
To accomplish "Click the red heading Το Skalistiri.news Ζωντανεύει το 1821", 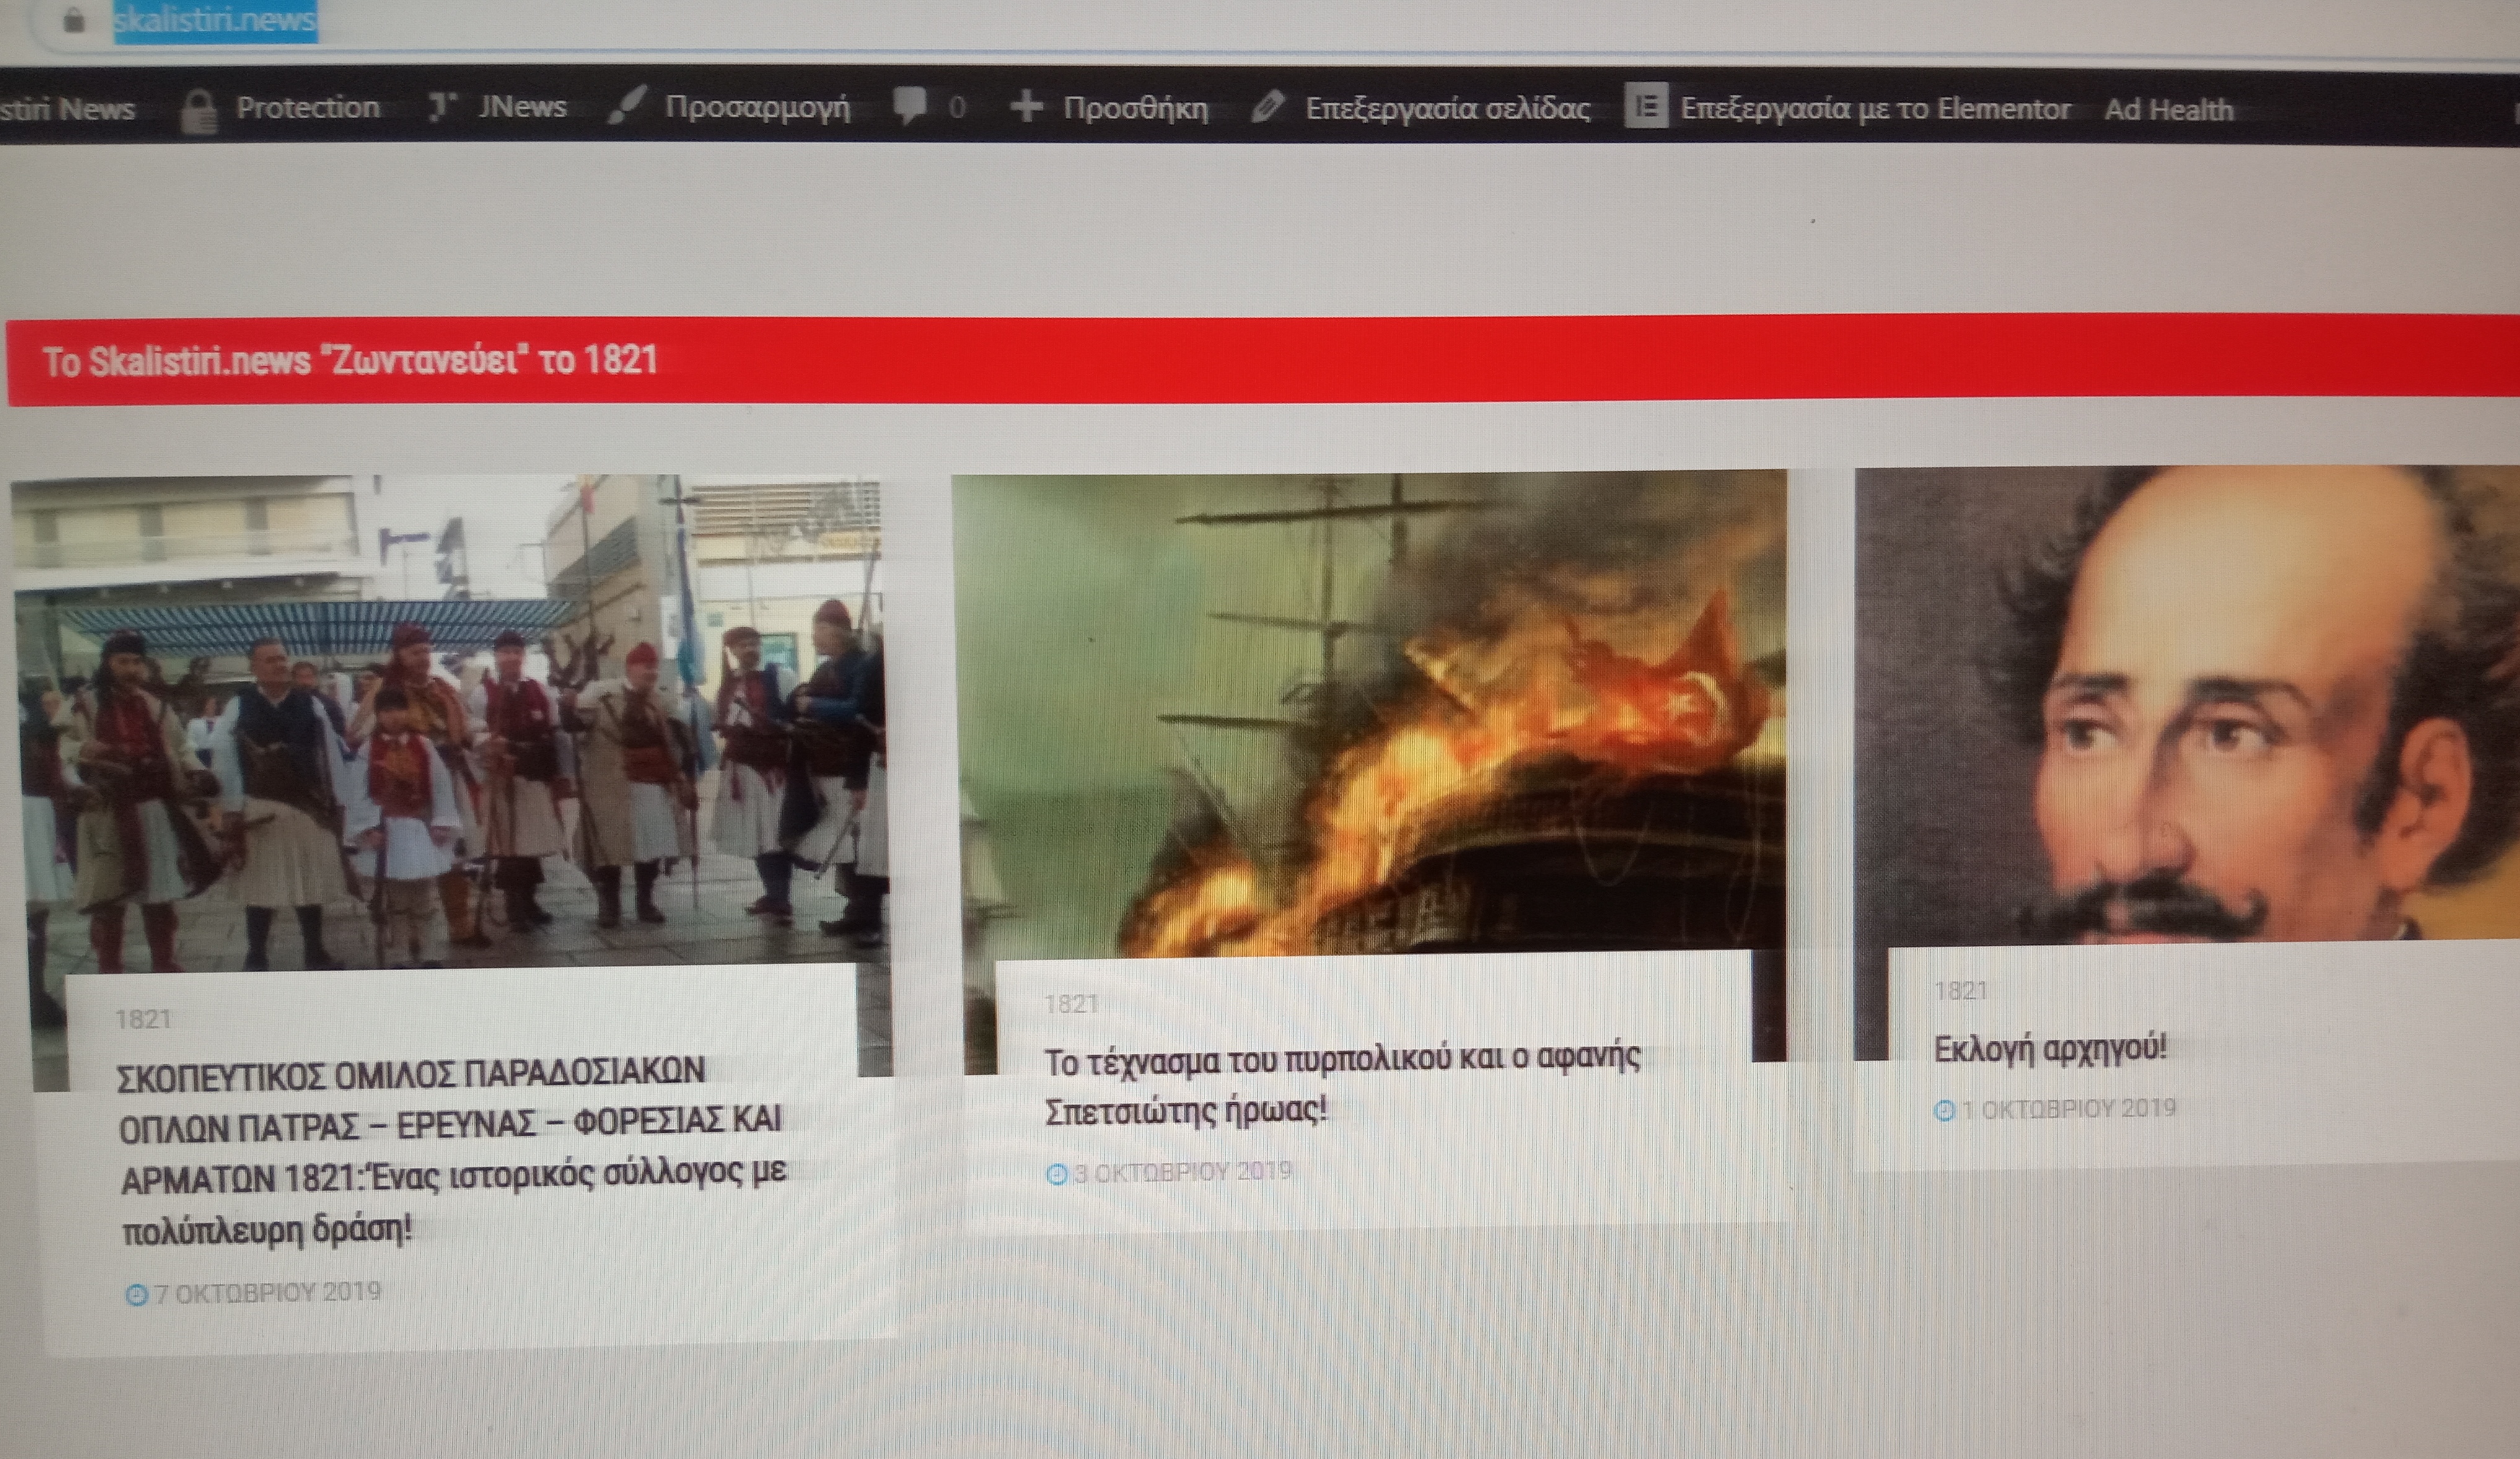I will click(x=350, y=361).
